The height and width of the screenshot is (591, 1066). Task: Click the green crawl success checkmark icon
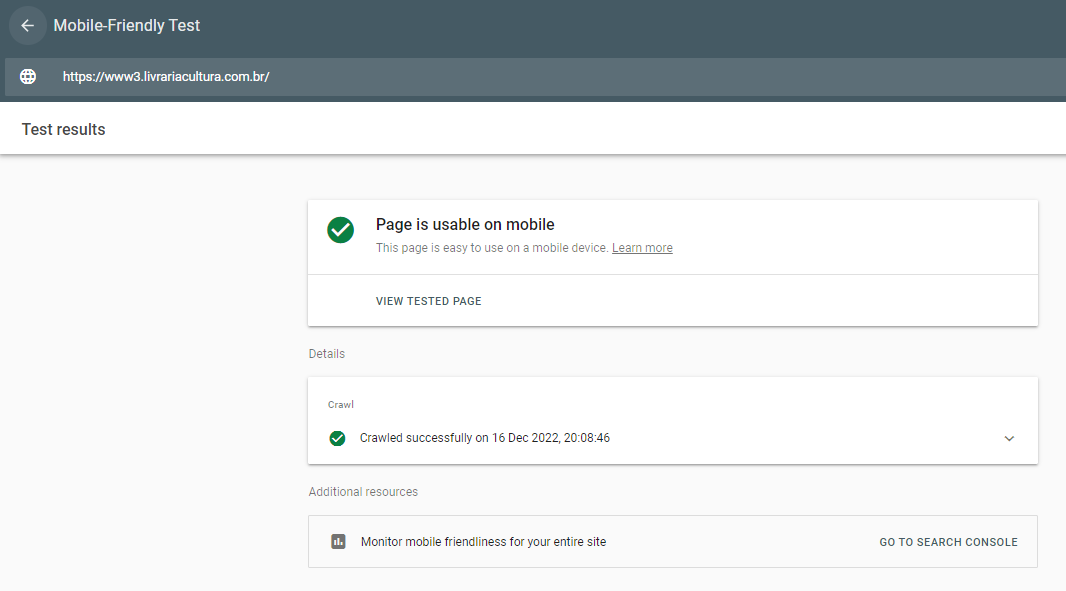[x=337, y=438]
